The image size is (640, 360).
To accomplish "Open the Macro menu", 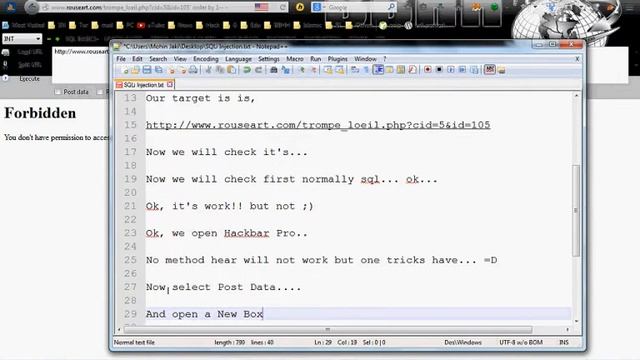I will click(295, 59).
